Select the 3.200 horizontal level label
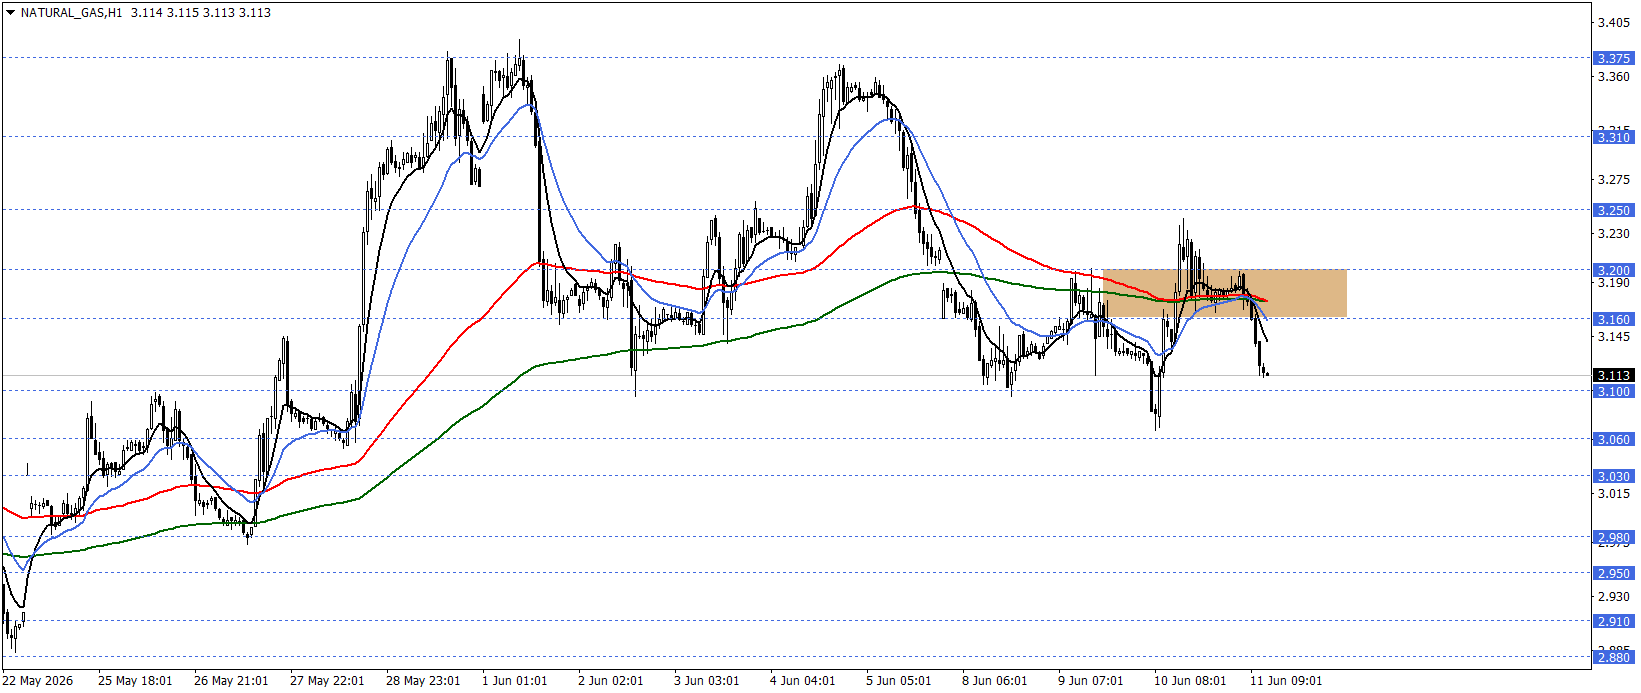The width and height of the screenshot is (1641, 693). [1613, 270]
